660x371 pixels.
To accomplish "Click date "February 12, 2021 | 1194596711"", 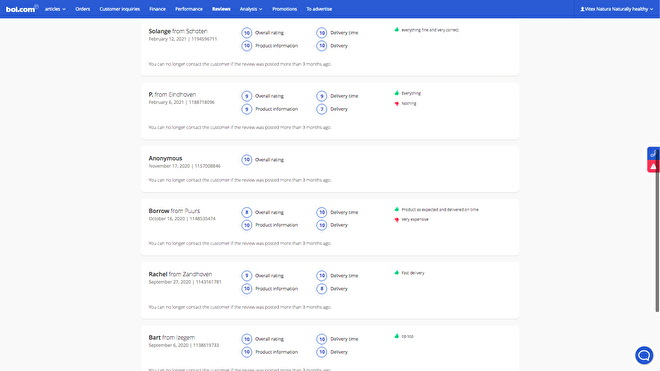I will coord(183,39).
